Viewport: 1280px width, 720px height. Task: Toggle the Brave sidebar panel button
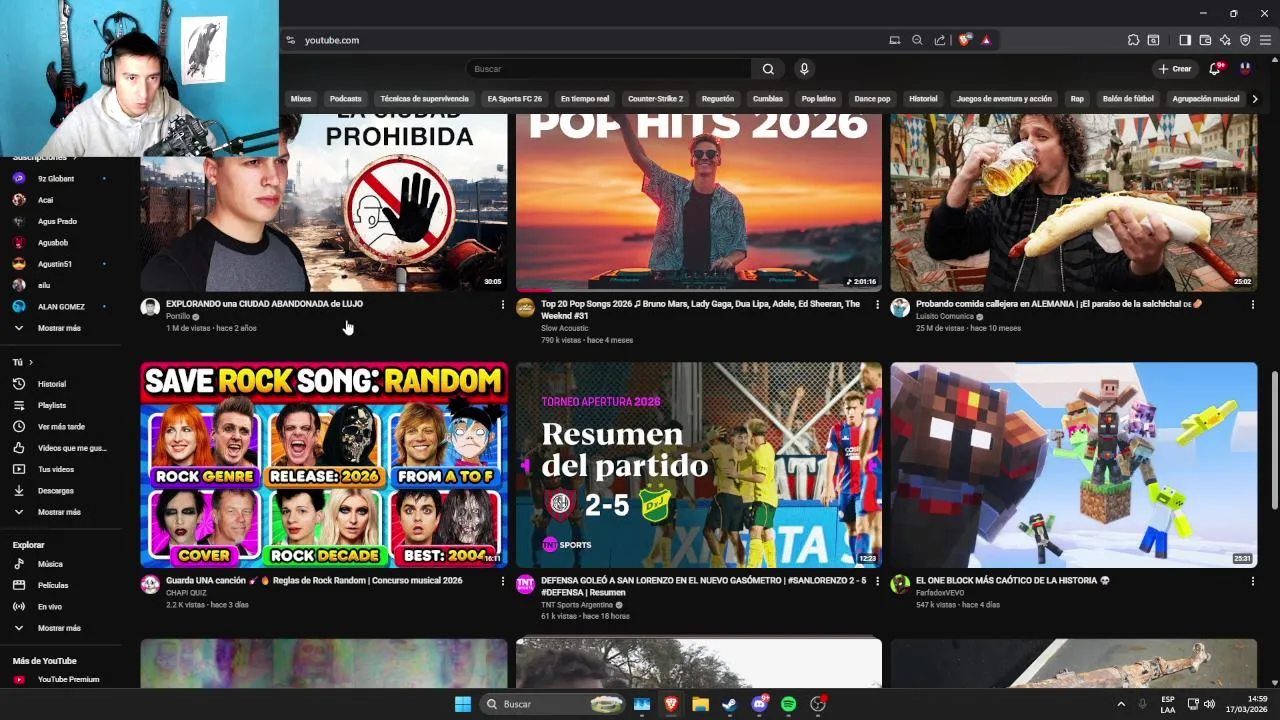(1185, 40)
